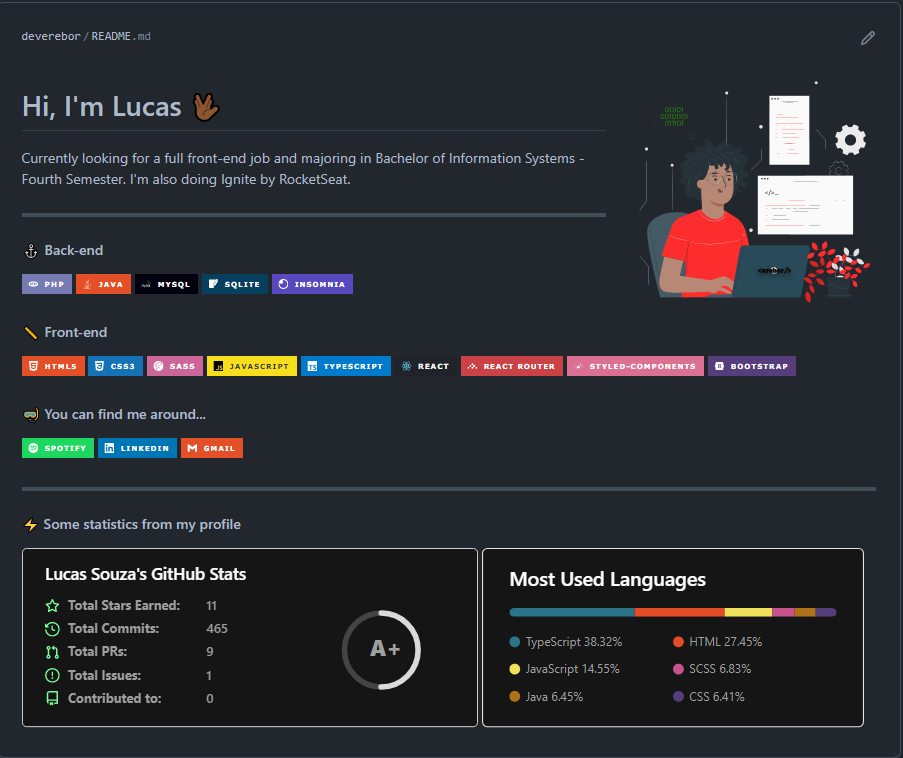903x758 pixels.
Task: Click the MySQL badge
Action: 166,284
